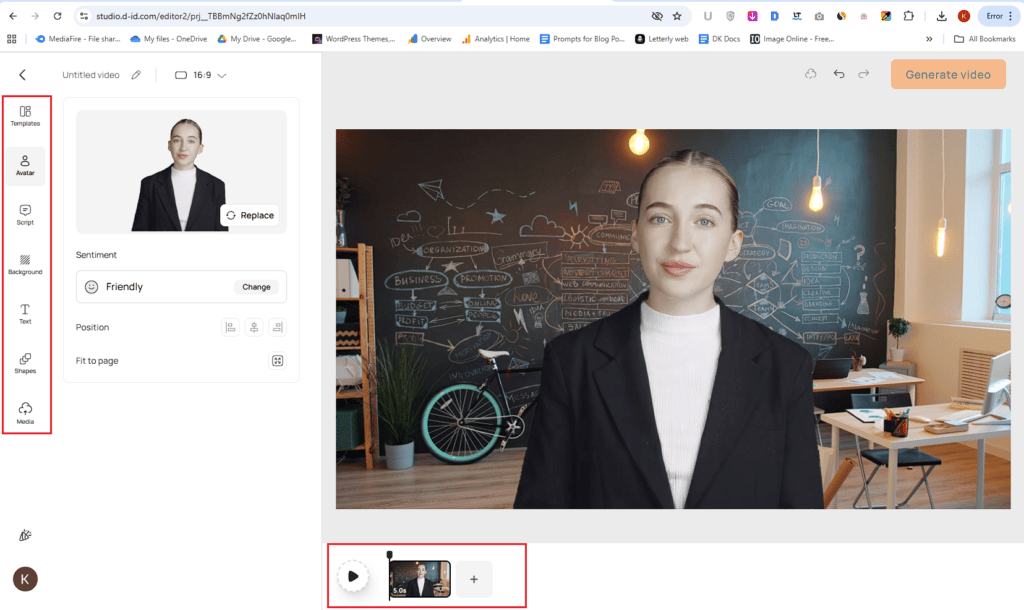Click the Error Chrome menu button

coord(999,16)
